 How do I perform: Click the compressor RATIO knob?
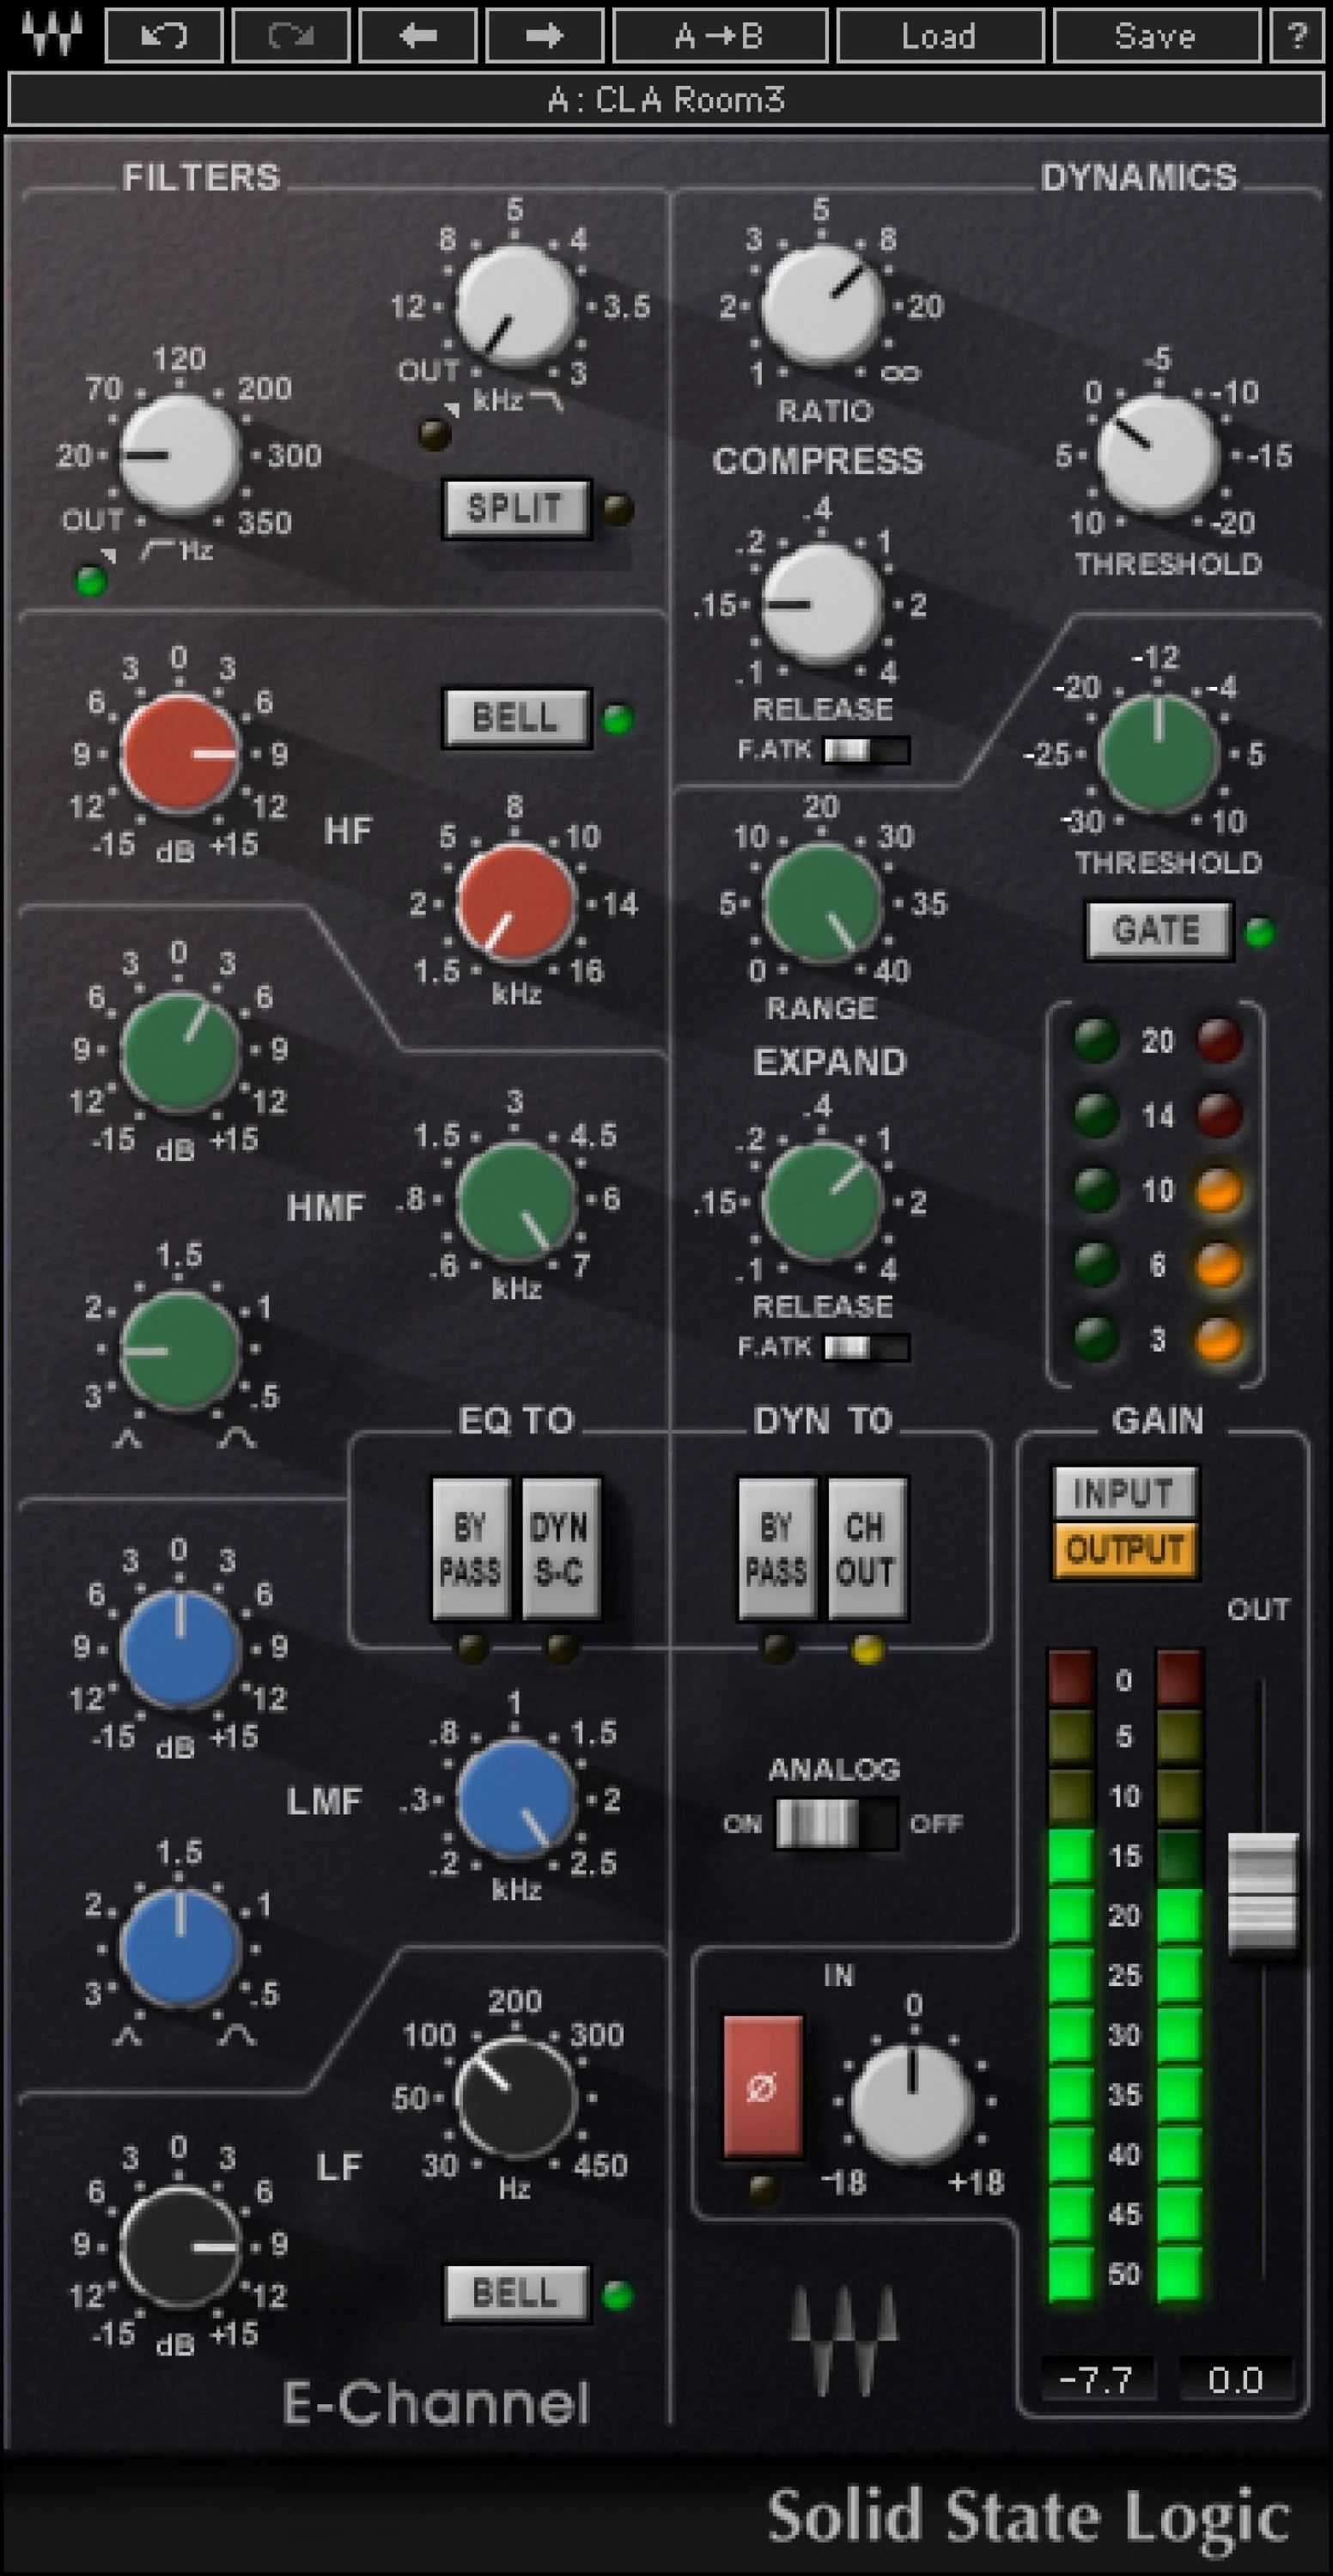pos(822,305)
